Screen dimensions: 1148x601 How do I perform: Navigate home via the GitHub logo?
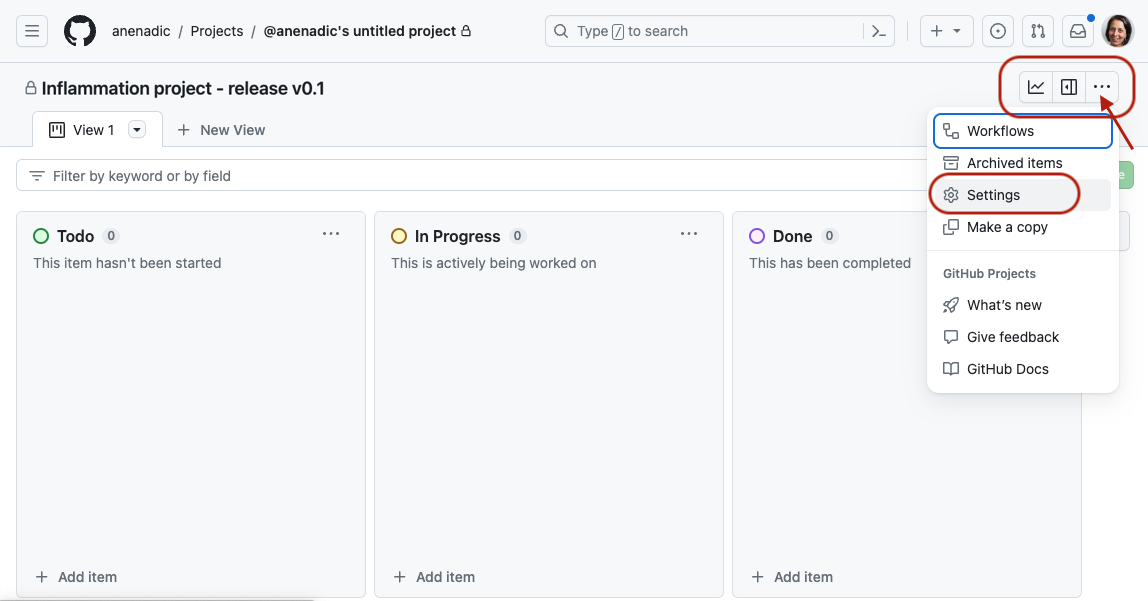pos(79,30)
